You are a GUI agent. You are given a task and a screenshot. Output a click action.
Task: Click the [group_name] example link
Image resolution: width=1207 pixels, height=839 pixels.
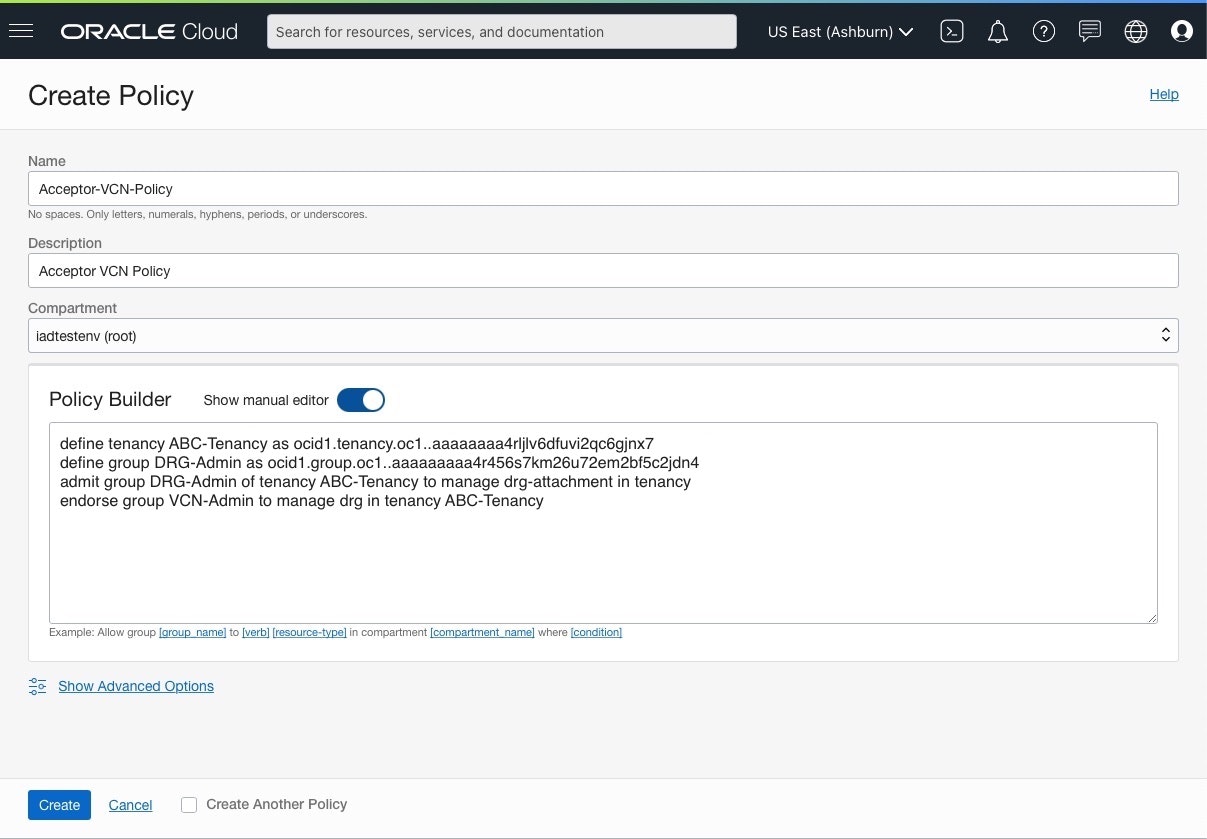coord(193,632)
